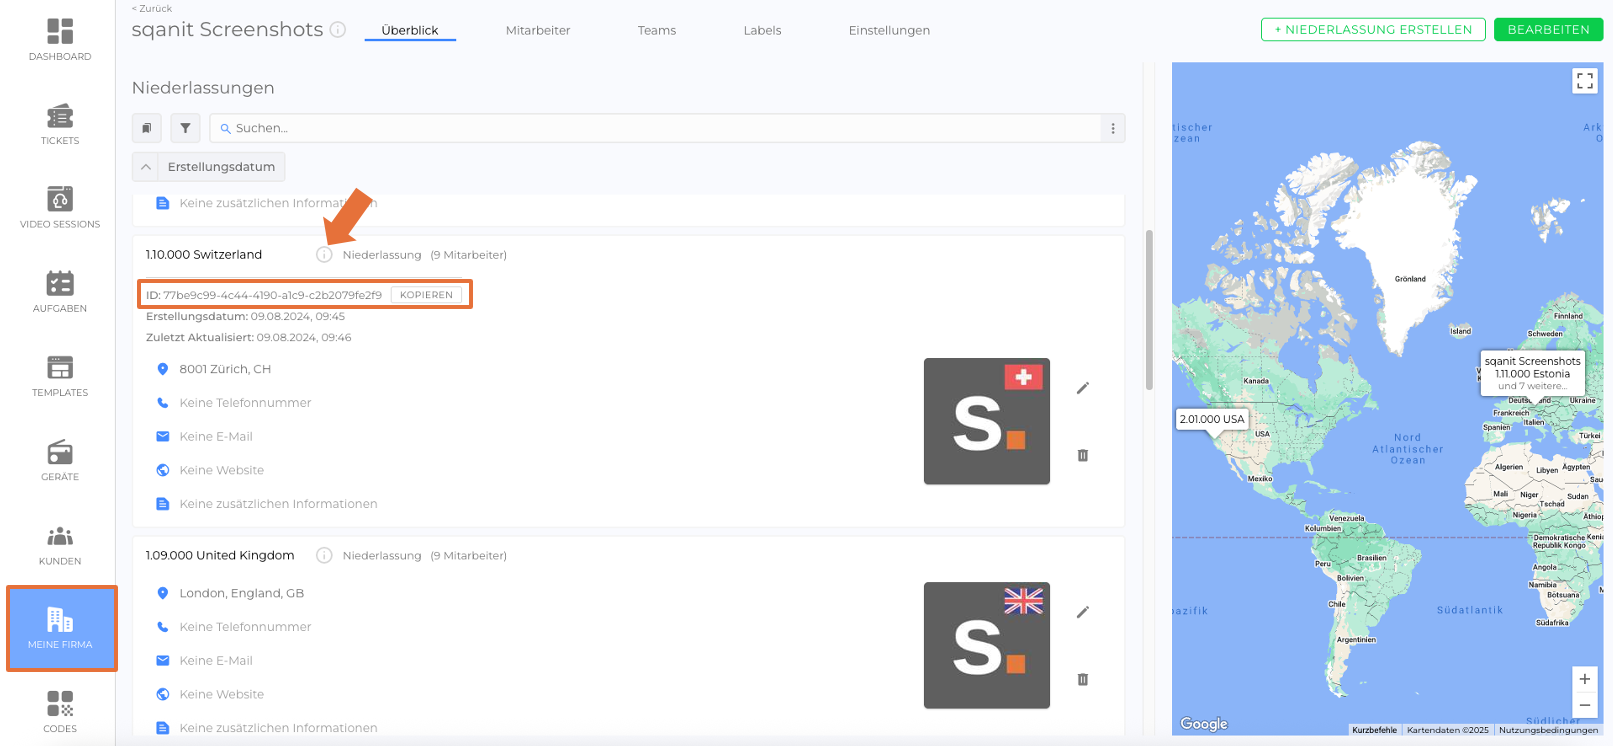This screenshot has height=746, width=1613.
Task: Delete the United Kingdom branch
Action: pyautogui.click(x=1082, y=679)
